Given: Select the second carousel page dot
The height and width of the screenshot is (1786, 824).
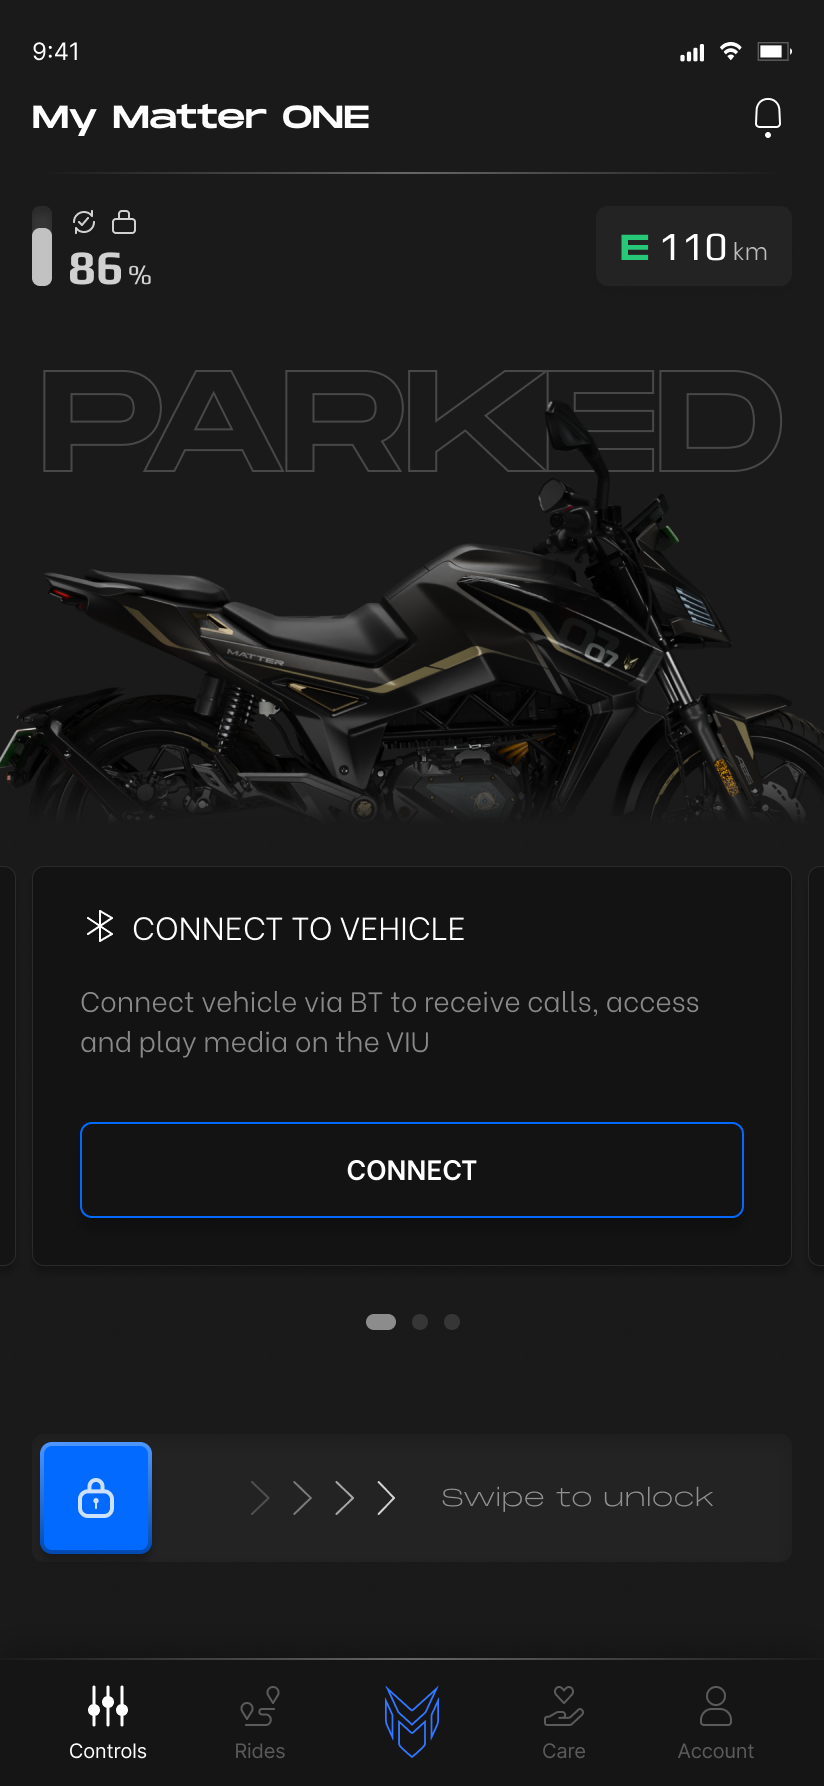Looking at the screenshot, I should [420, 1322].
